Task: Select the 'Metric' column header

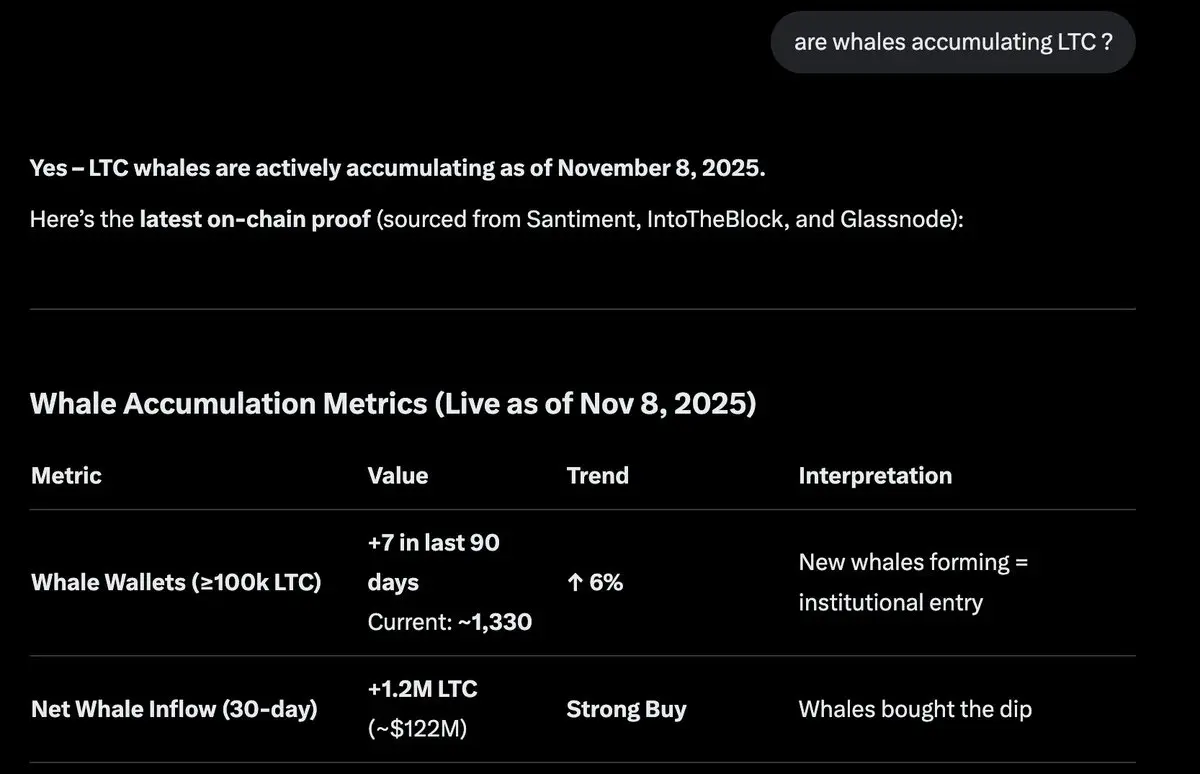Action: [x=66, y=476]
